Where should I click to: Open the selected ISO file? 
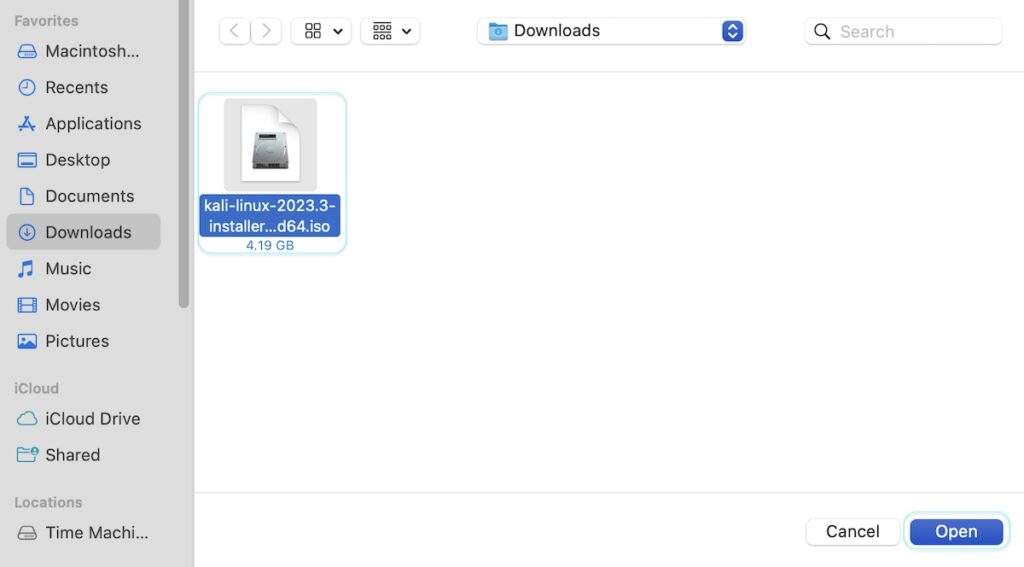(x=956, y=532)
